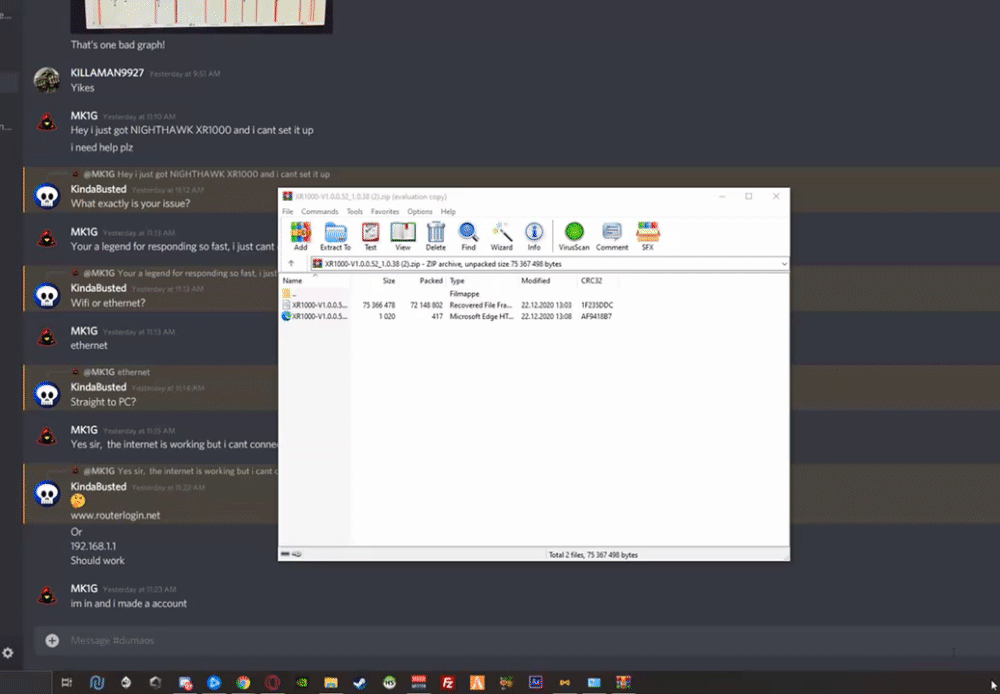Click the CRC32 value 1F235DDC

click(x=597, y=306)
